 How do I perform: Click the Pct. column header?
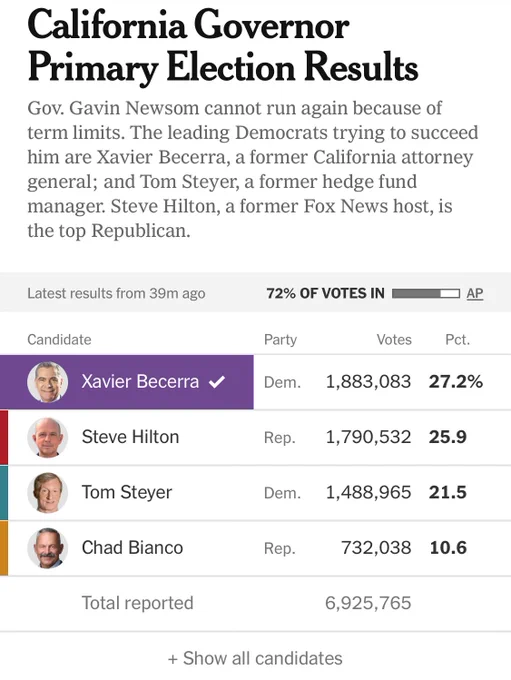458,339
